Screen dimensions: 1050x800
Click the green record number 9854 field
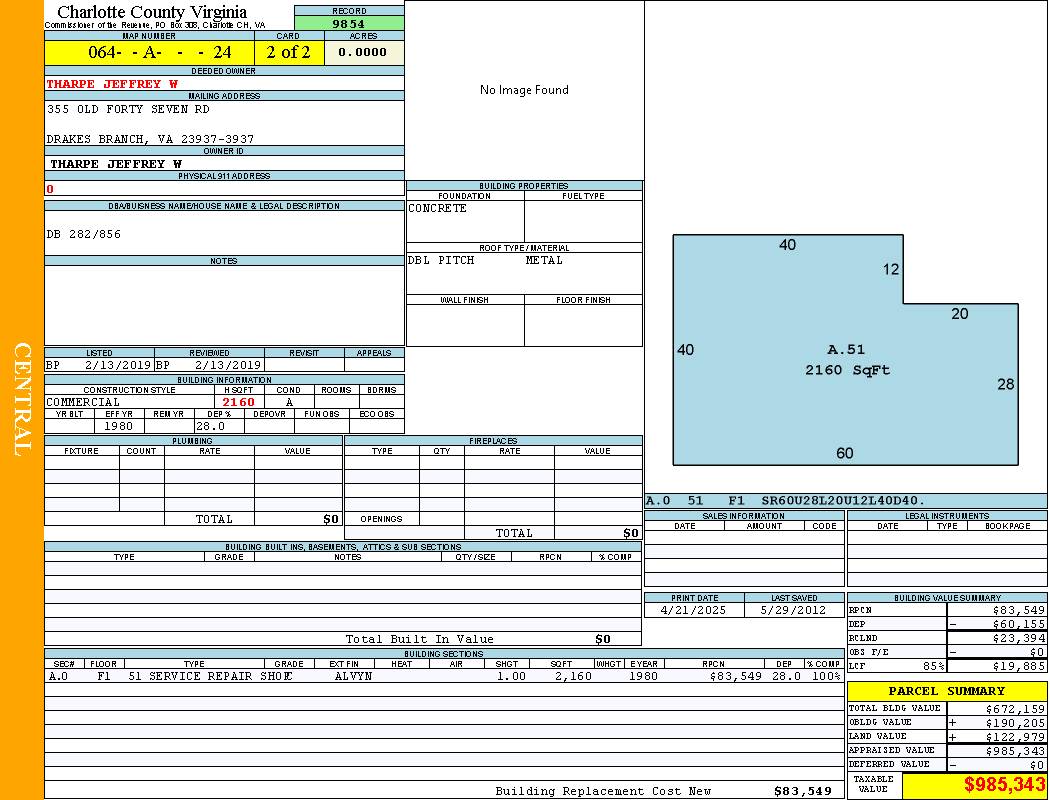click(349, 23)
